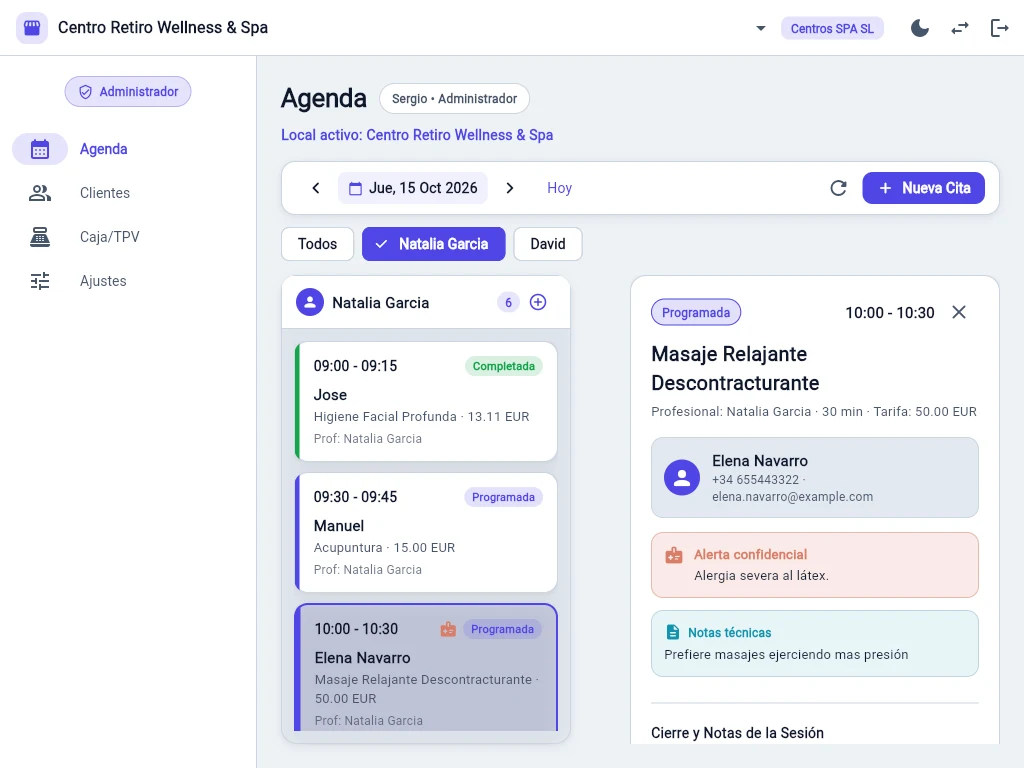Click the swap arrows icon in header
This screenshot has width=1024, height=768.
[959, 28]
